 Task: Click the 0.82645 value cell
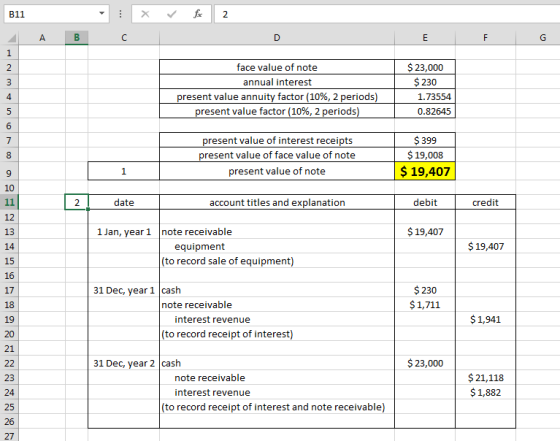tap(425, 111)
